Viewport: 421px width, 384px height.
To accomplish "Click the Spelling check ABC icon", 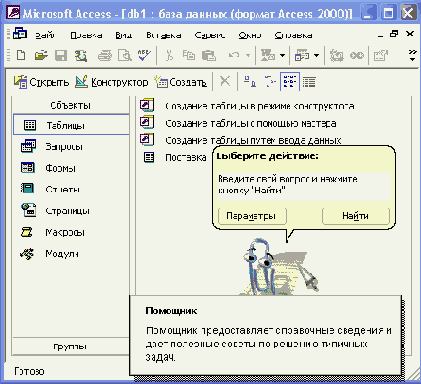I will [144, 55].
